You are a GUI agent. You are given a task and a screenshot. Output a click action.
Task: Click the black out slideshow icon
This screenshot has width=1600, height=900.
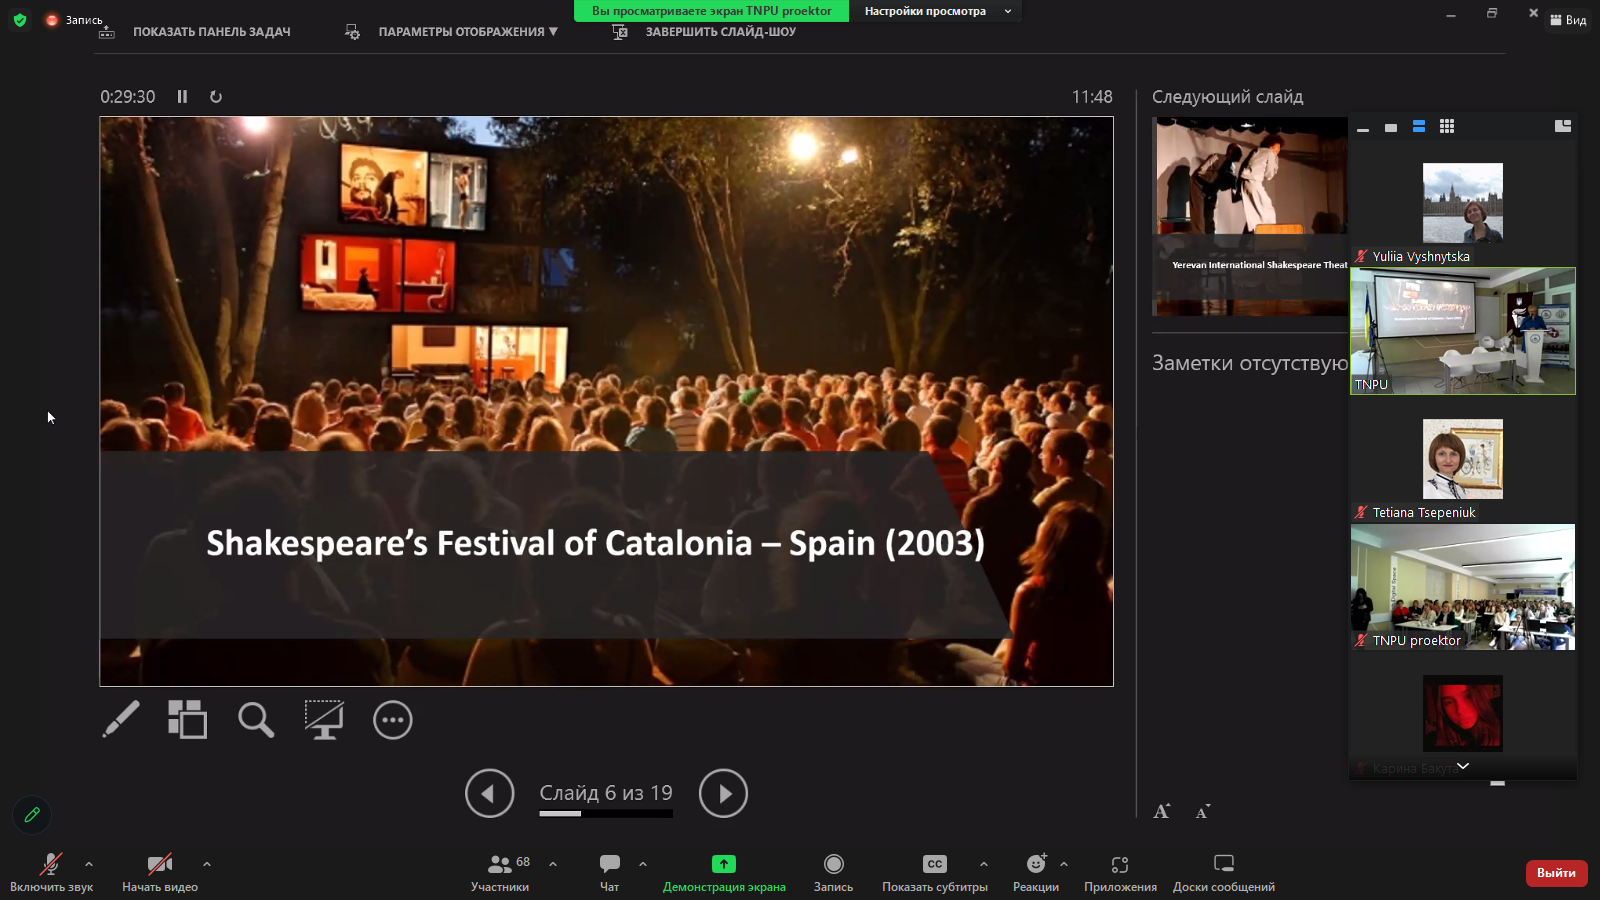(324, 719)
